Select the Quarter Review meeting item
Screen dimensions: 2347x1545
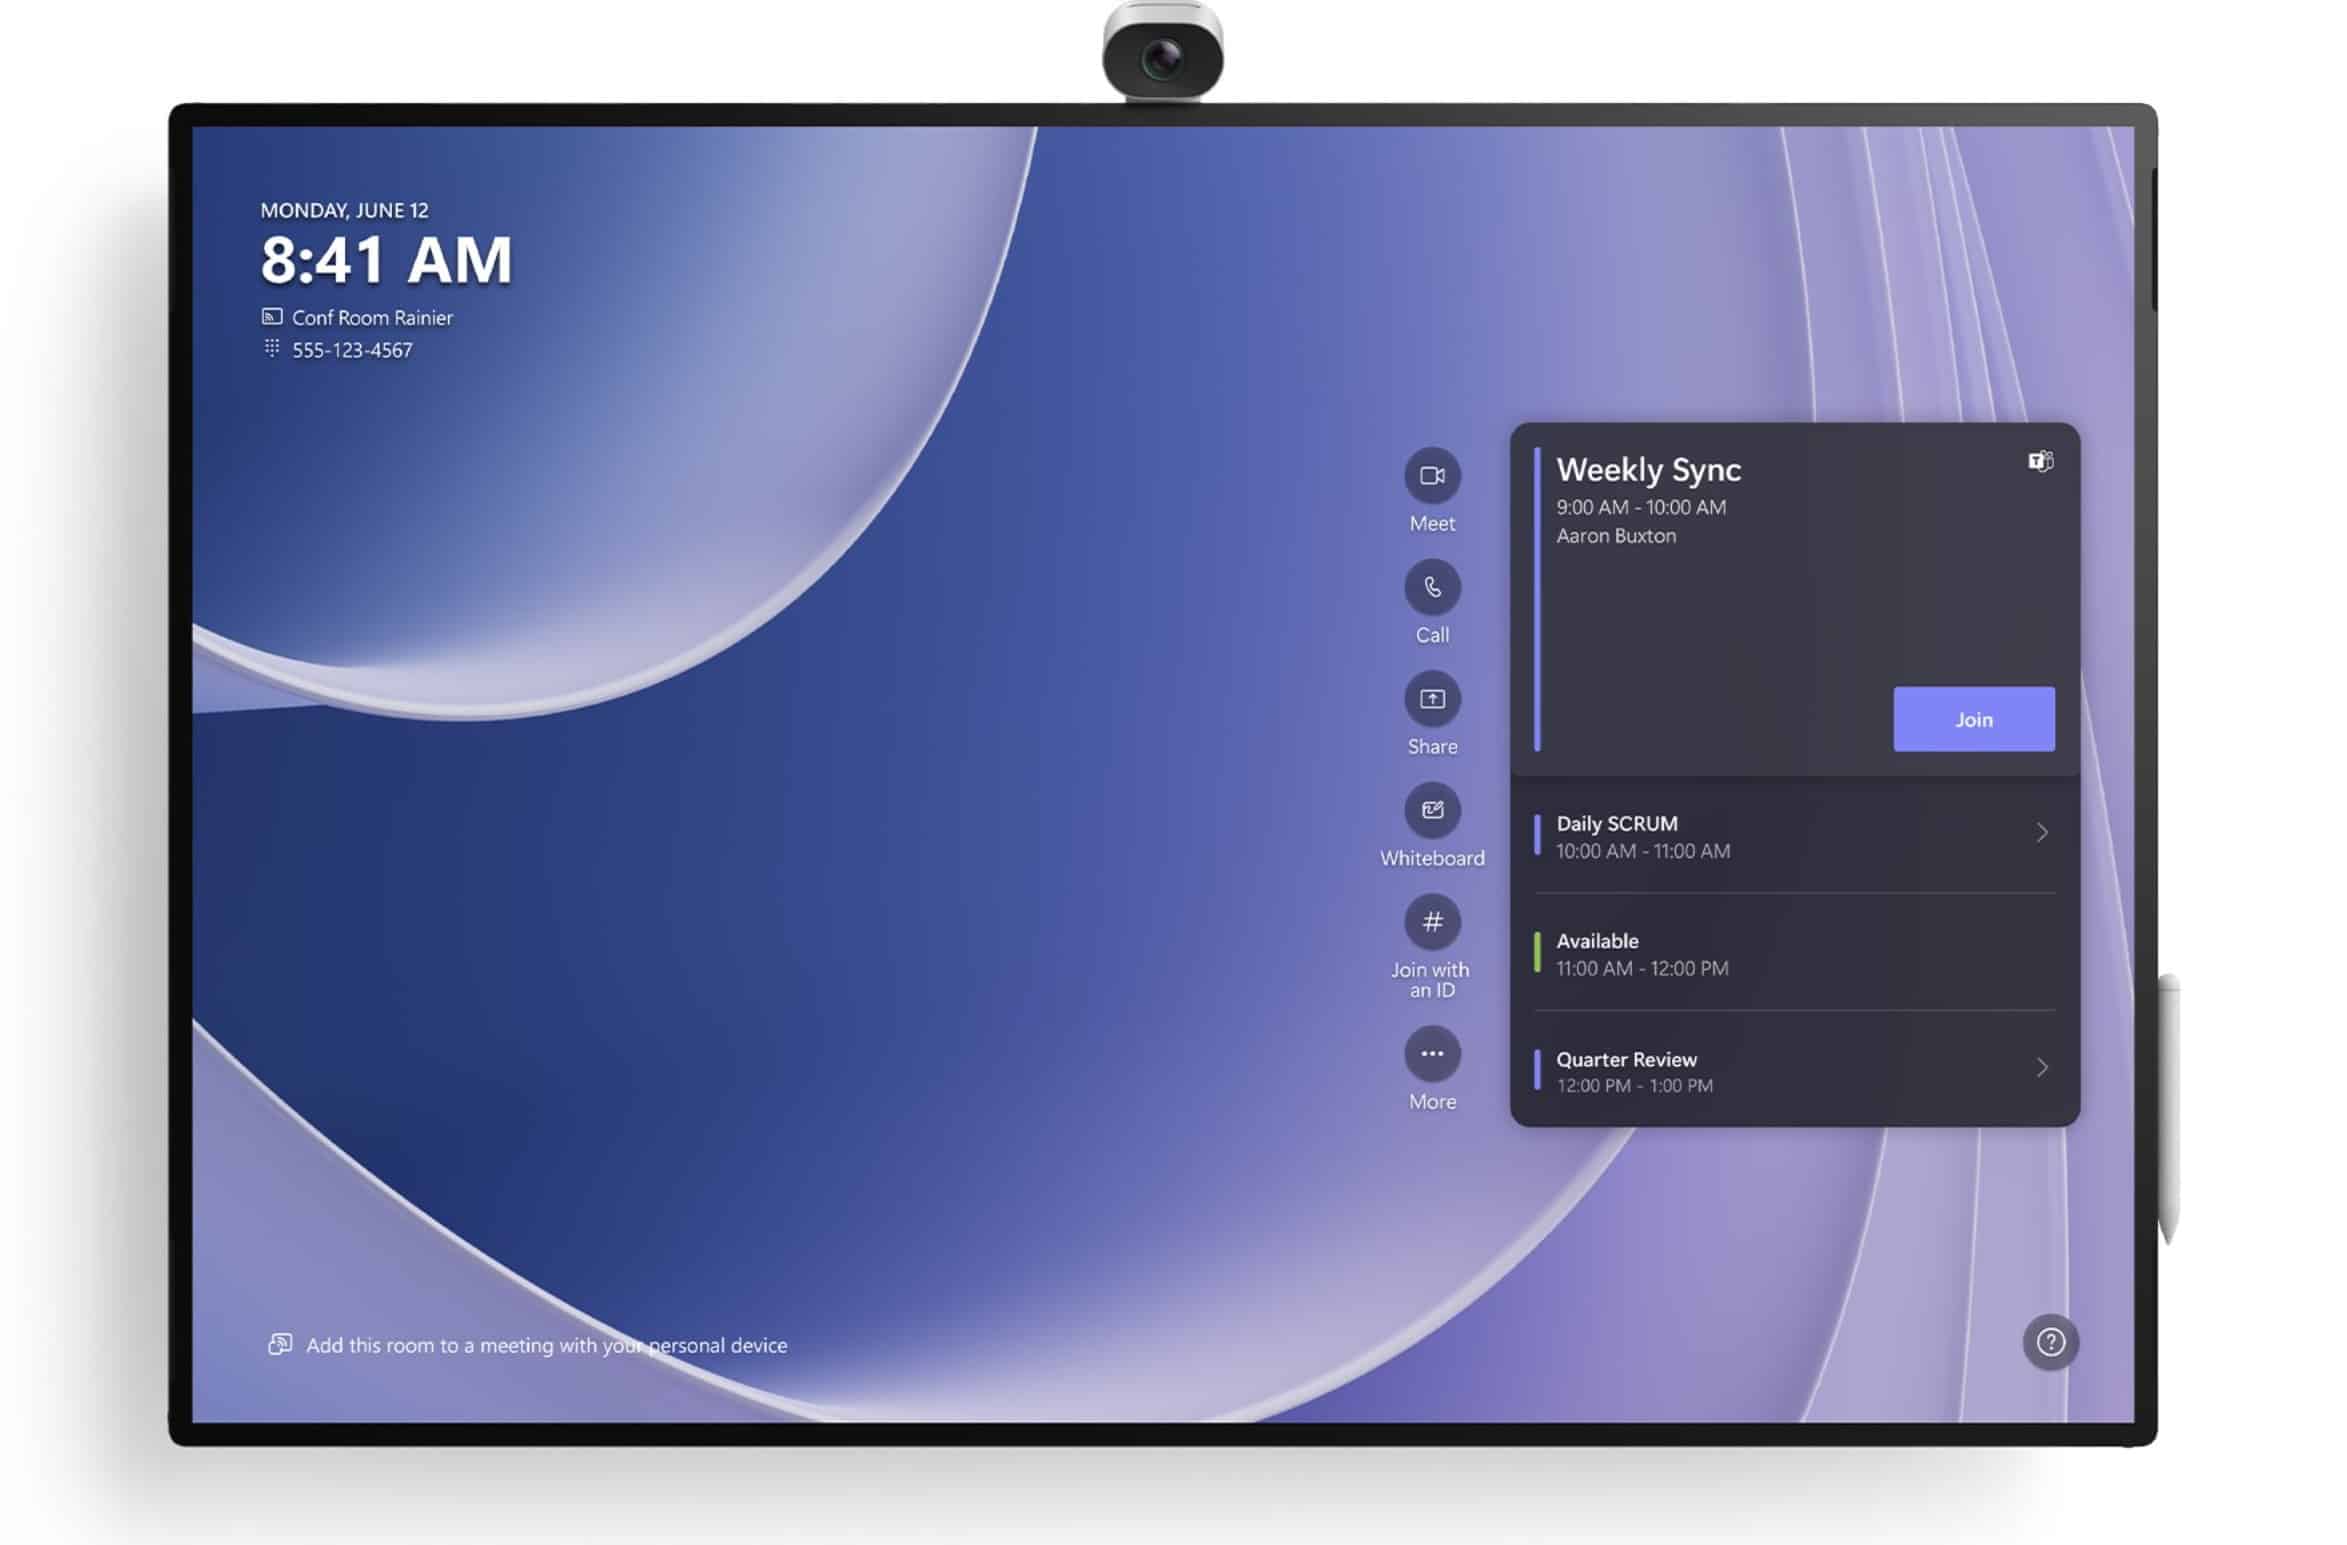[x=1793, y=1069]
